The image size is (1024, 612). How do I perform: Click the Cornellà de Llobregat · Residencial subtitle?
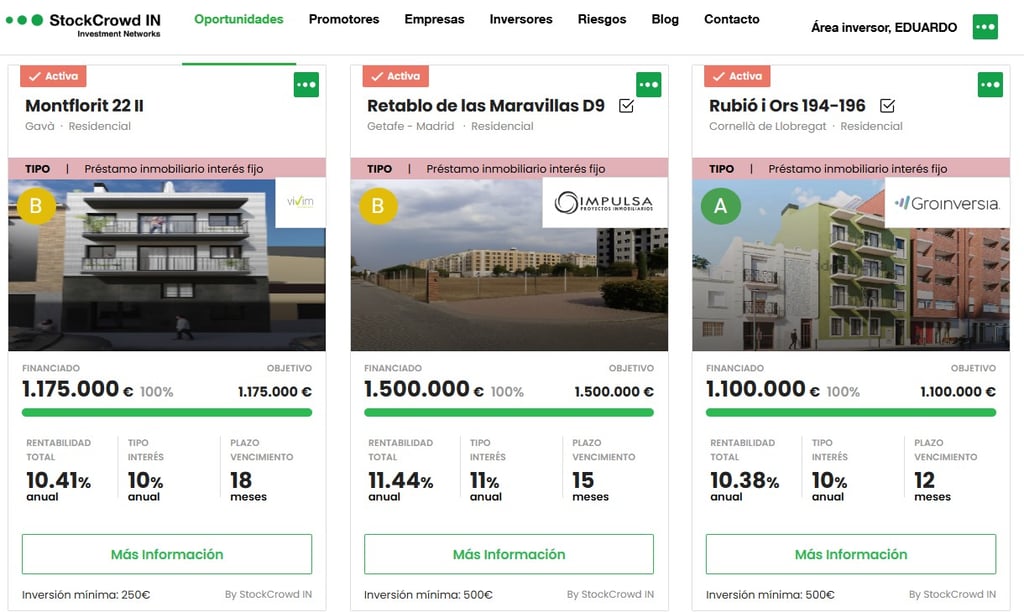[x=806, y=126]
